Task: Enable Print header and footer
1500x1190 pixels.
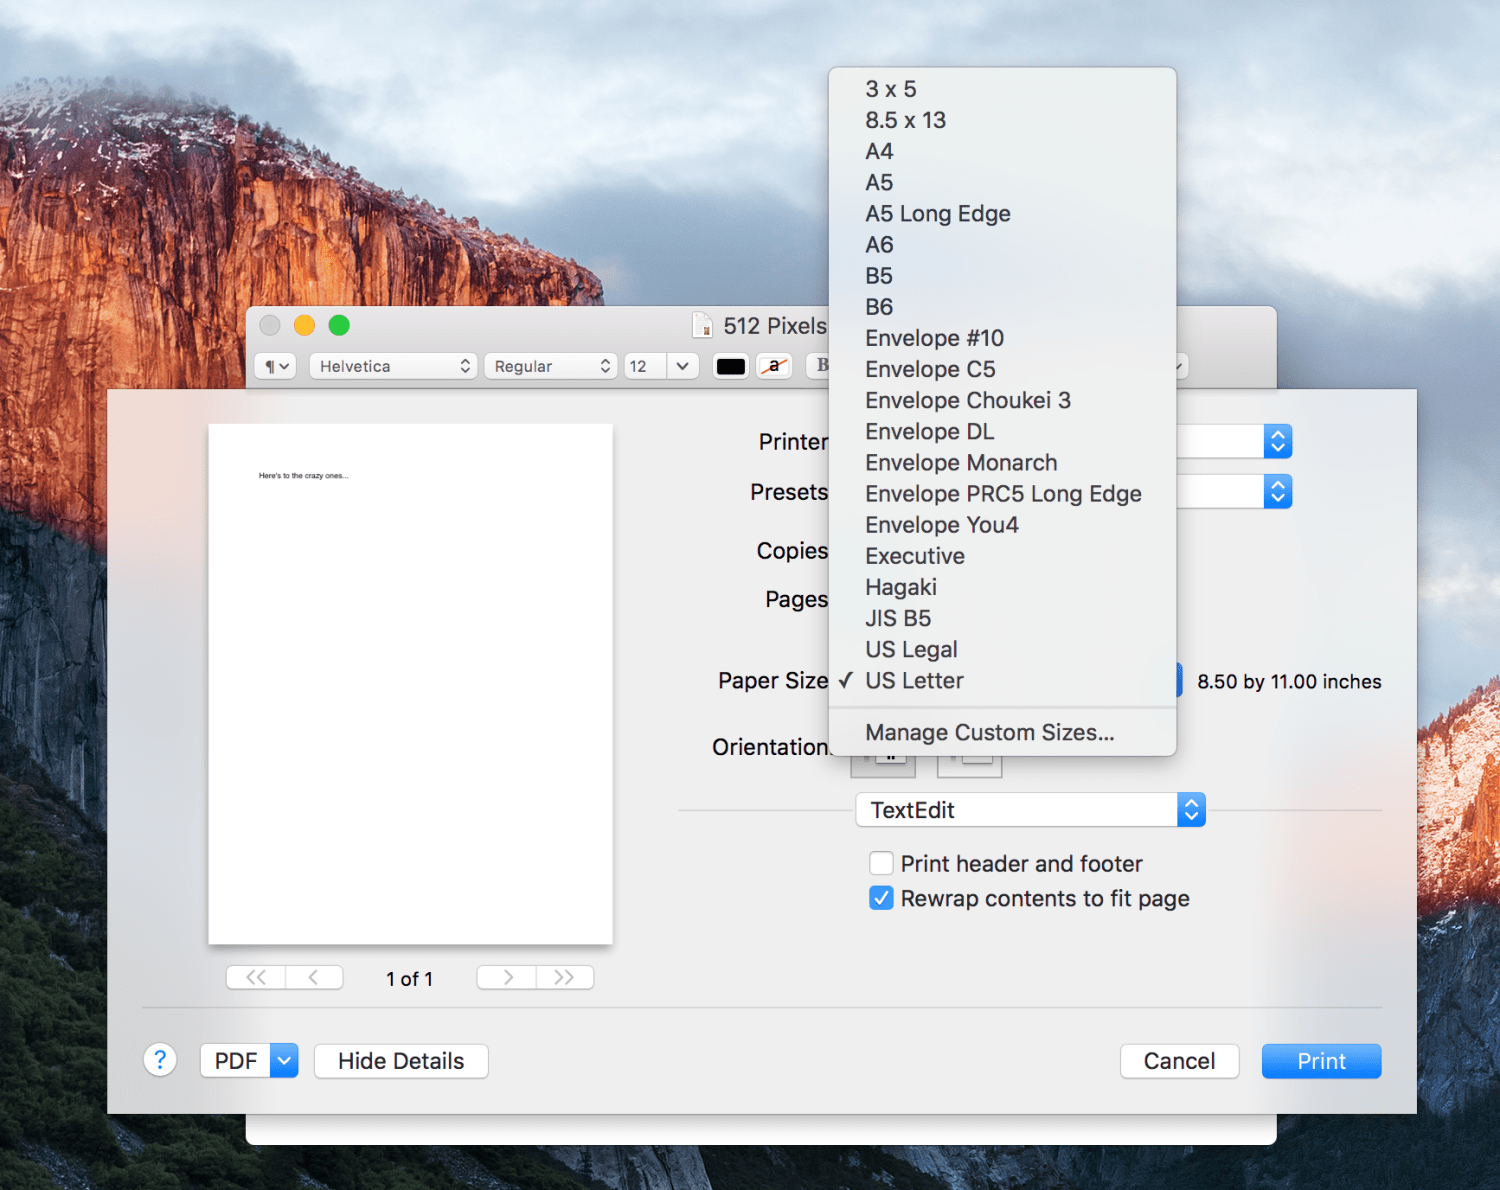Action: [x=881, y=863]
